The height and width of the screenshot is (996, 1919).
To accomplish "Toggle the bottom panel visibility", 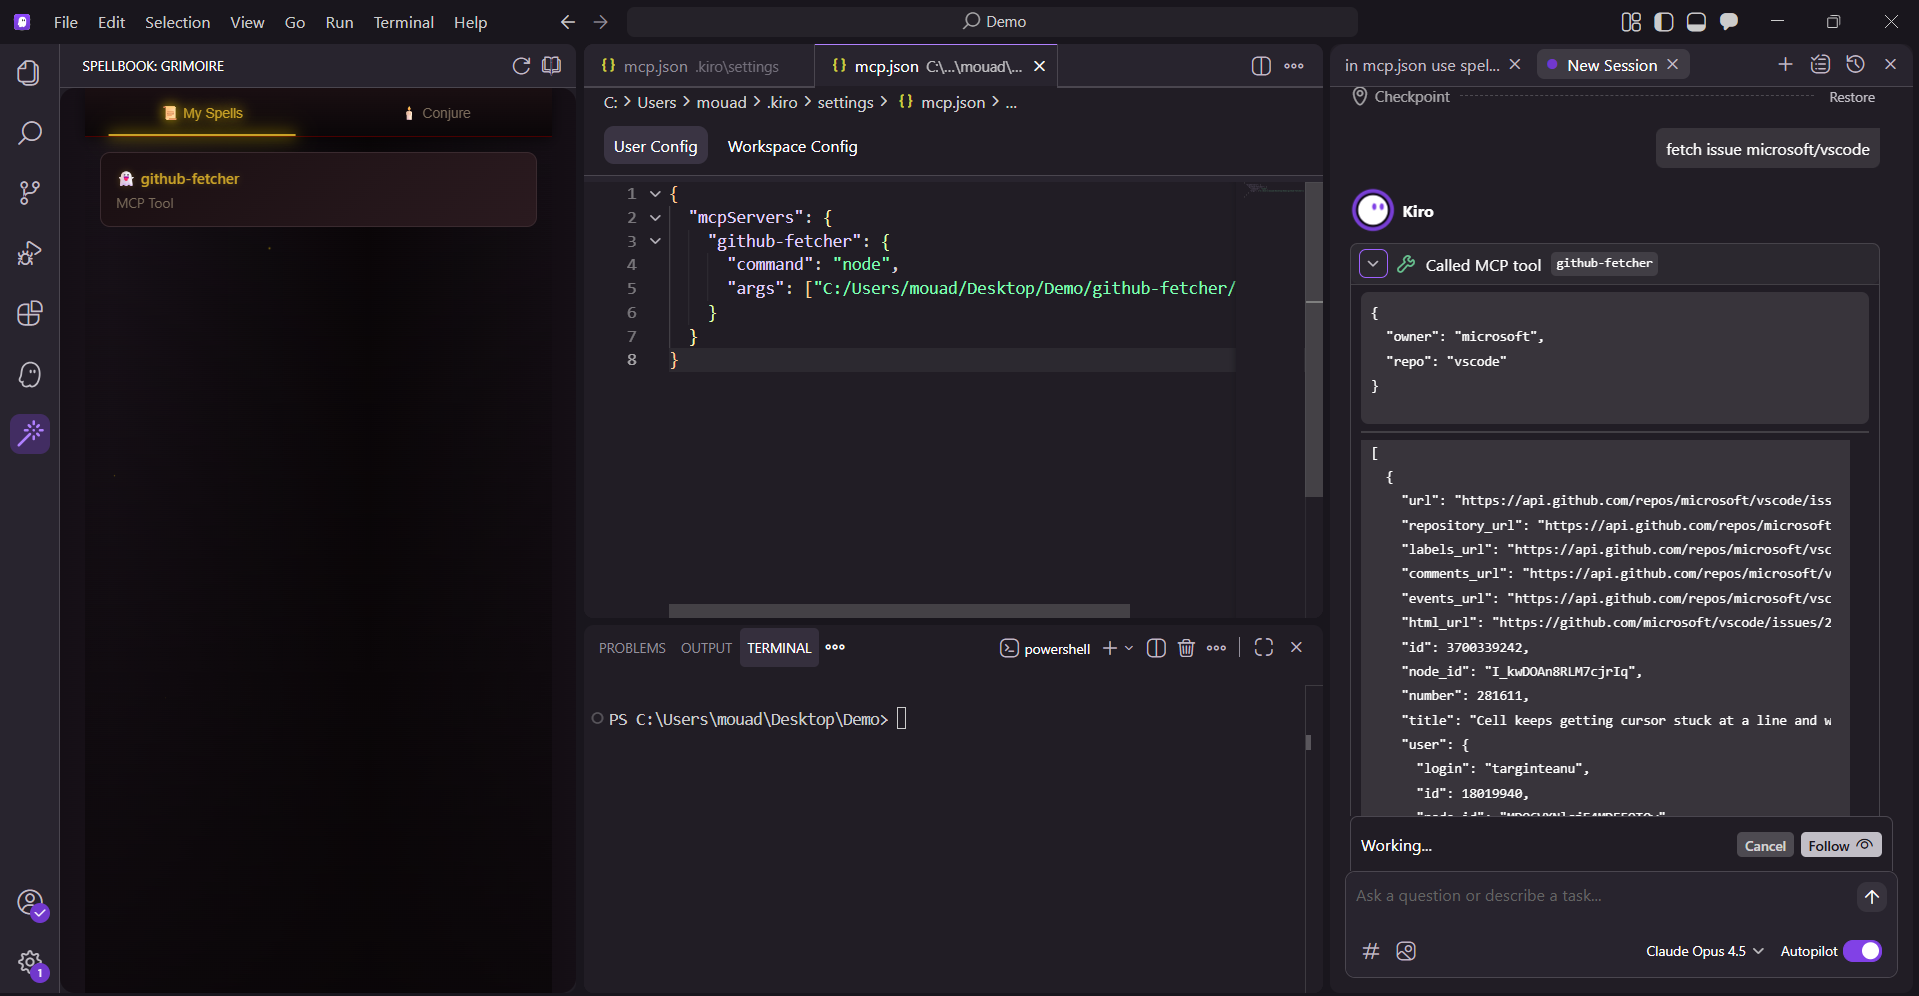I will (x=1696, y=22).
